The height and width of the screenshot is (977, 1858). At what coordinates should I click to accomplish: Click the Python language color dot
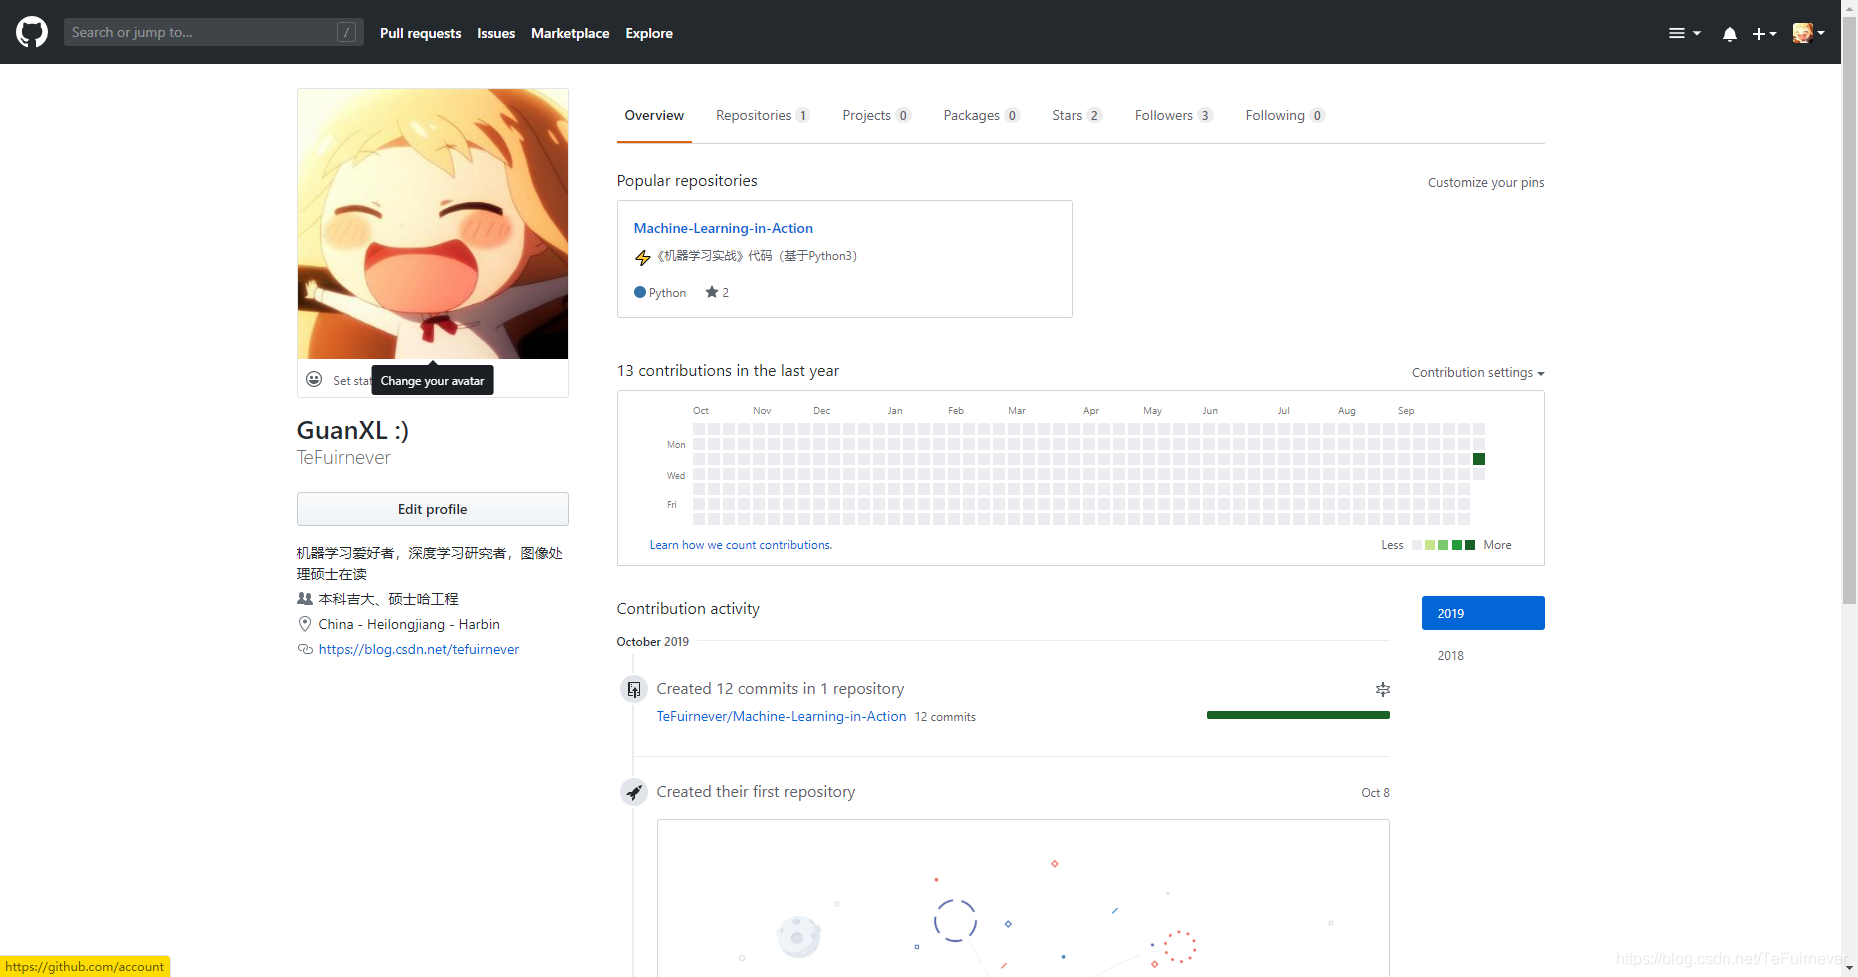[x=640, y=292]
